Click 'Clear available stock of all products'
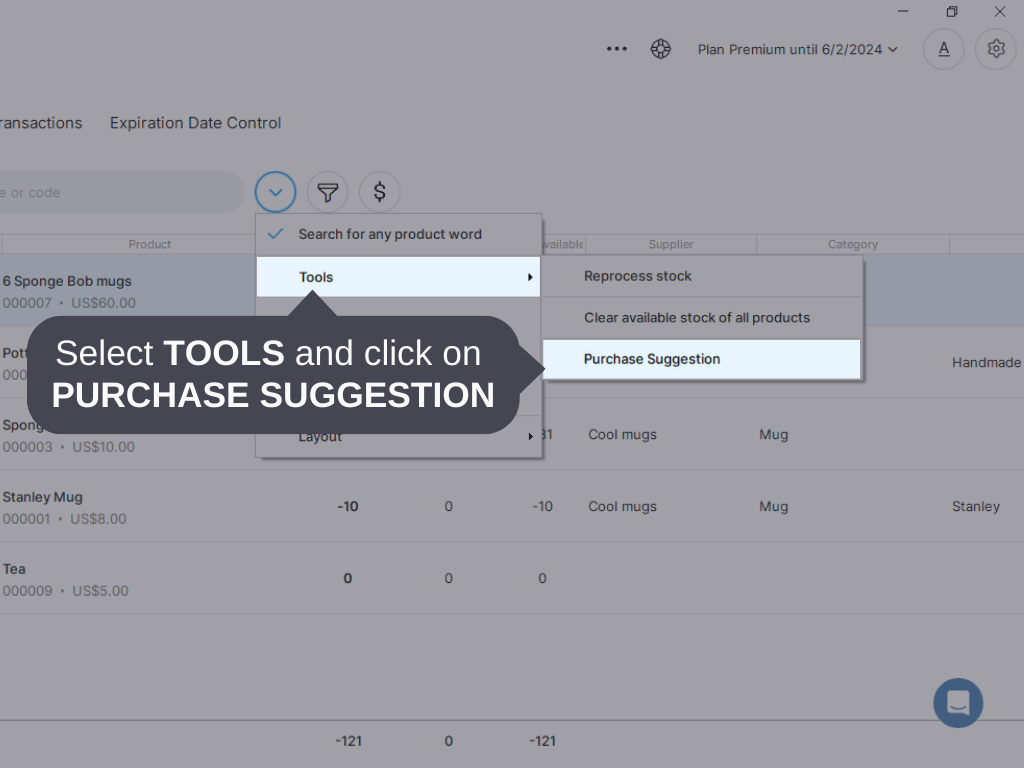This screenshot has width=1024, height=768. (x=697, y=318)
